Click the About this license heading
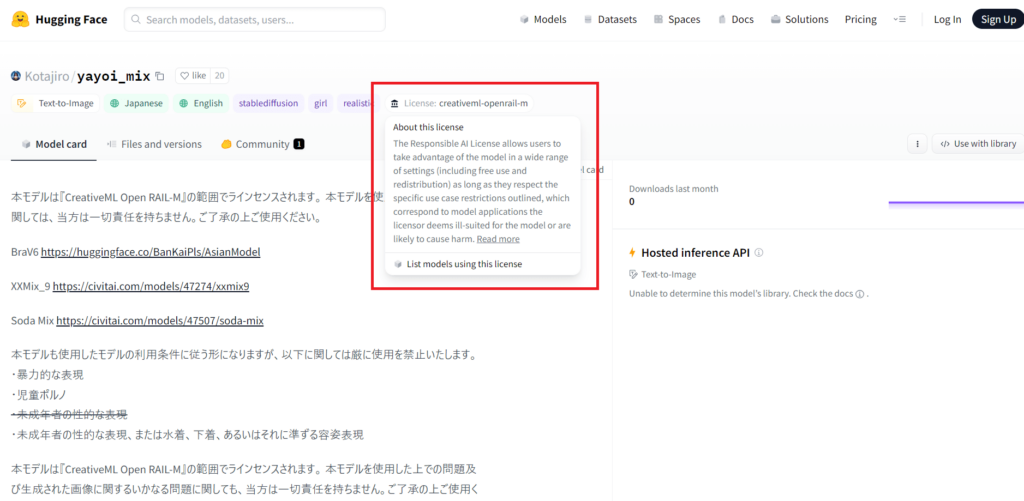 (428, 127)
